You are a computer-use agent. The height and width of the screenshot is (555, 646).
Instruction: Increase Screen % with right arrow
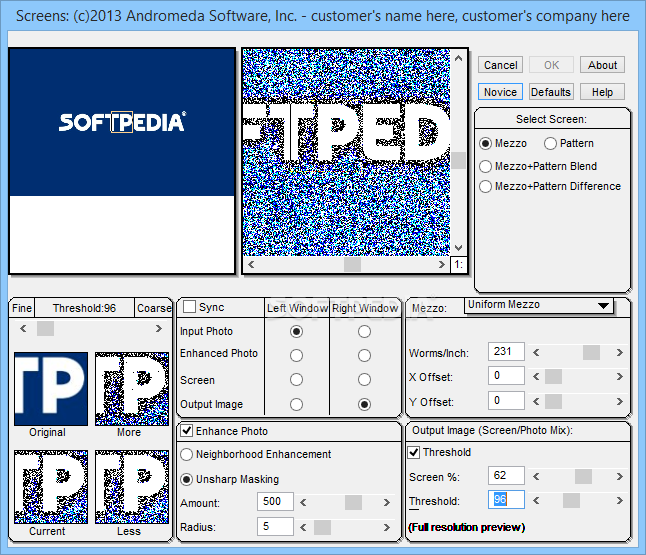pos(620,477)
